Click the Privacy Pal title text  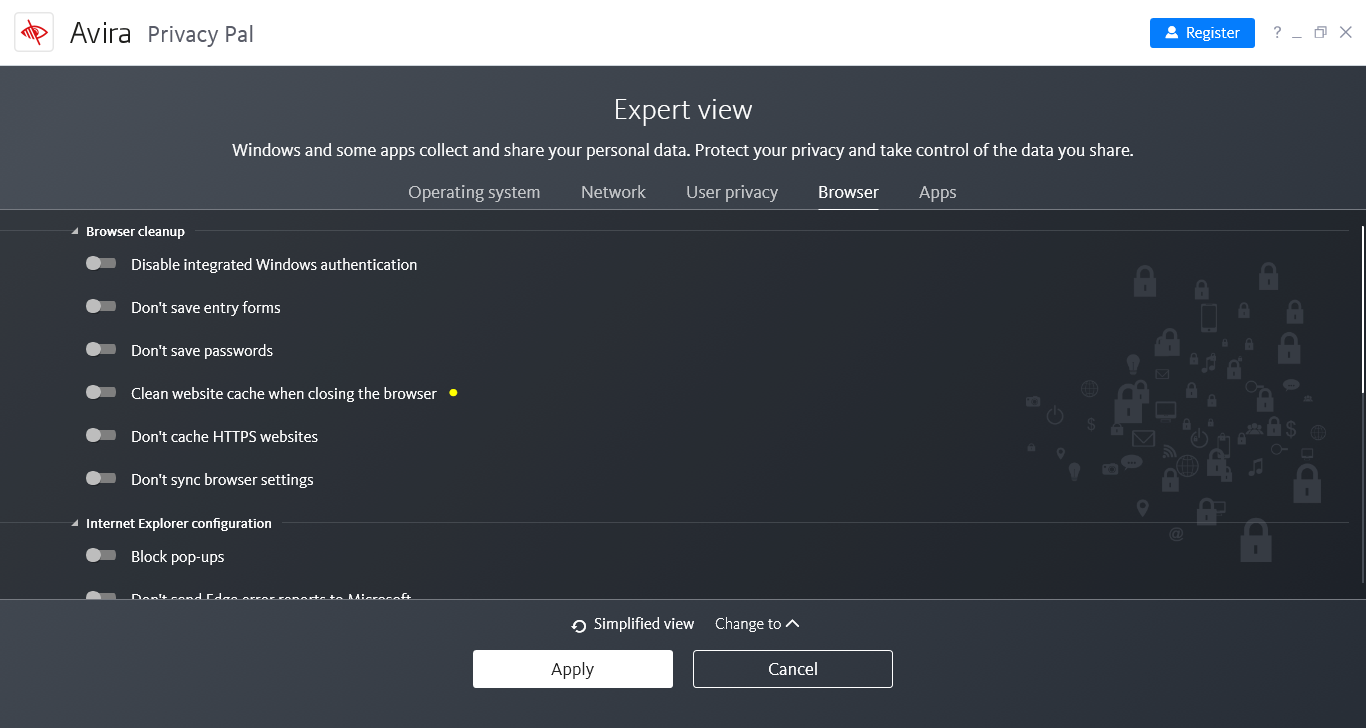tap(201, 34)
